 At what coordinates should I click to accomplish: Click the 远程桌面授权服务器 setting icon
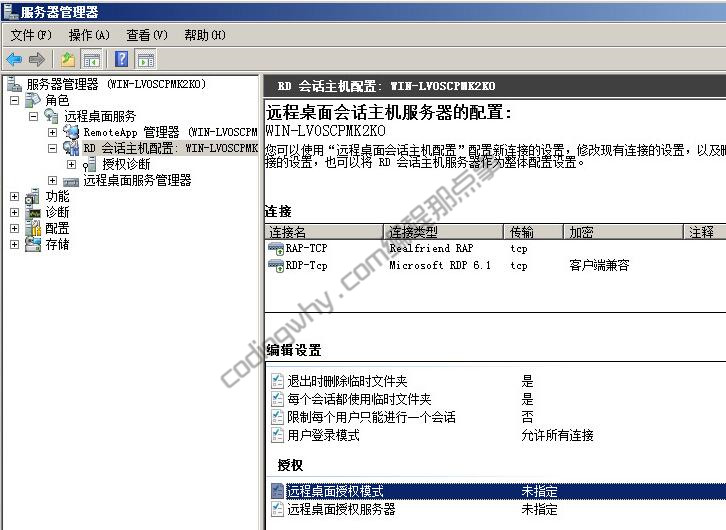277,509
